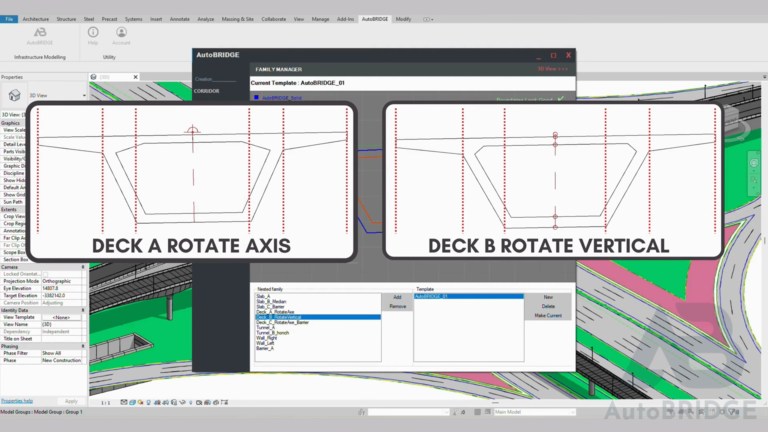Click the 3D View type icon in Properties
This screenshot has width=768, height=432.
click(x=14, y=95)
